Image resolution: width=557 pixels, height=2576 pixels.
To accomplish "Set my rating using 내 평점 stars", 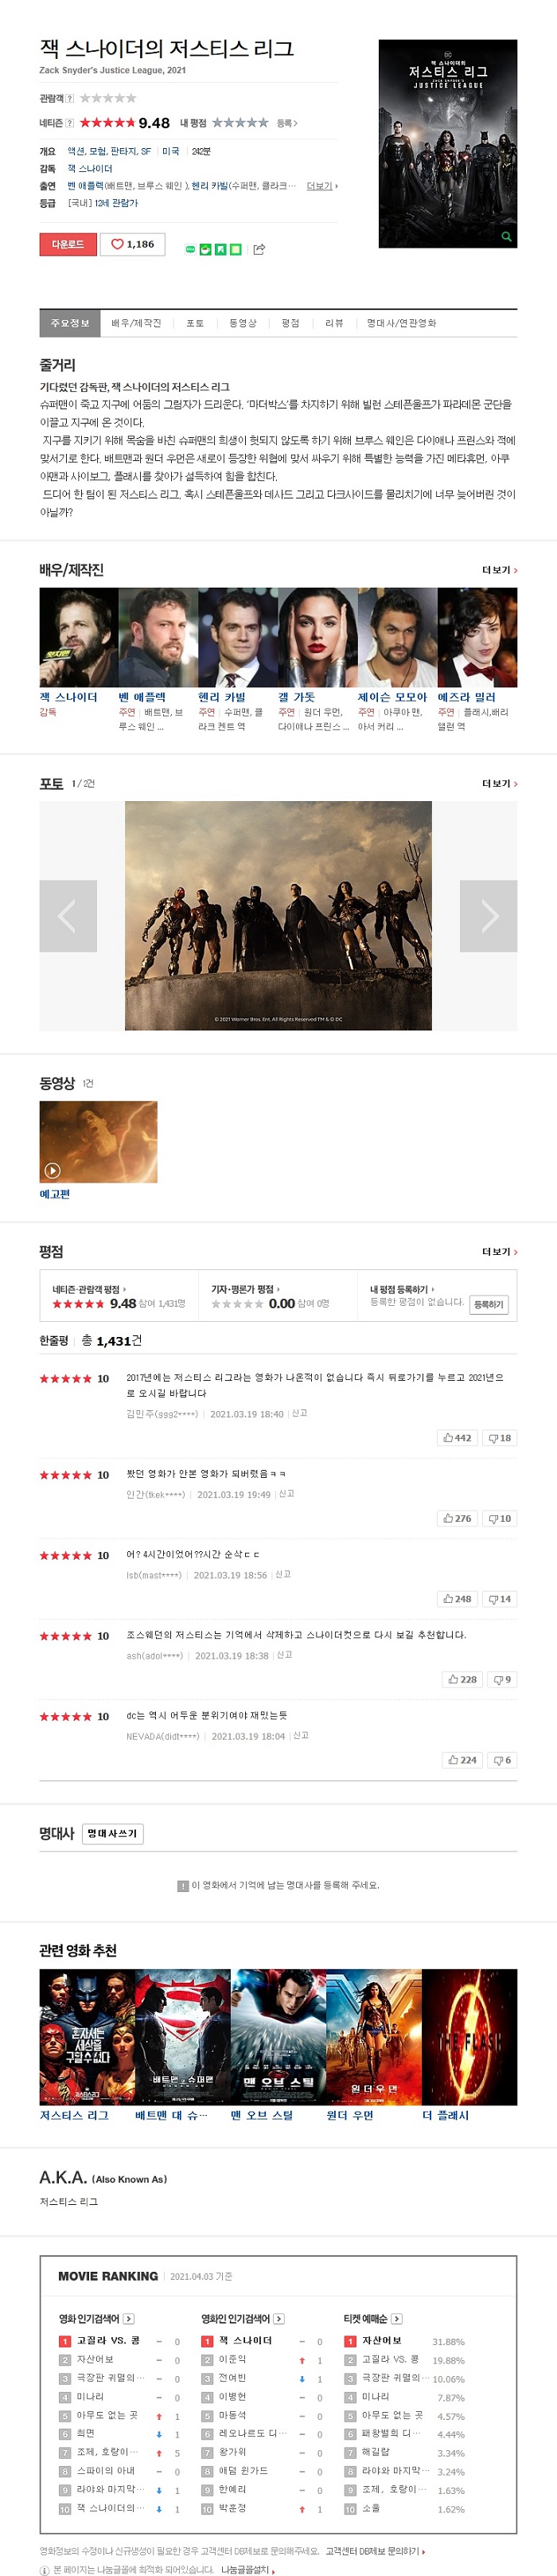I will [240, 122].
